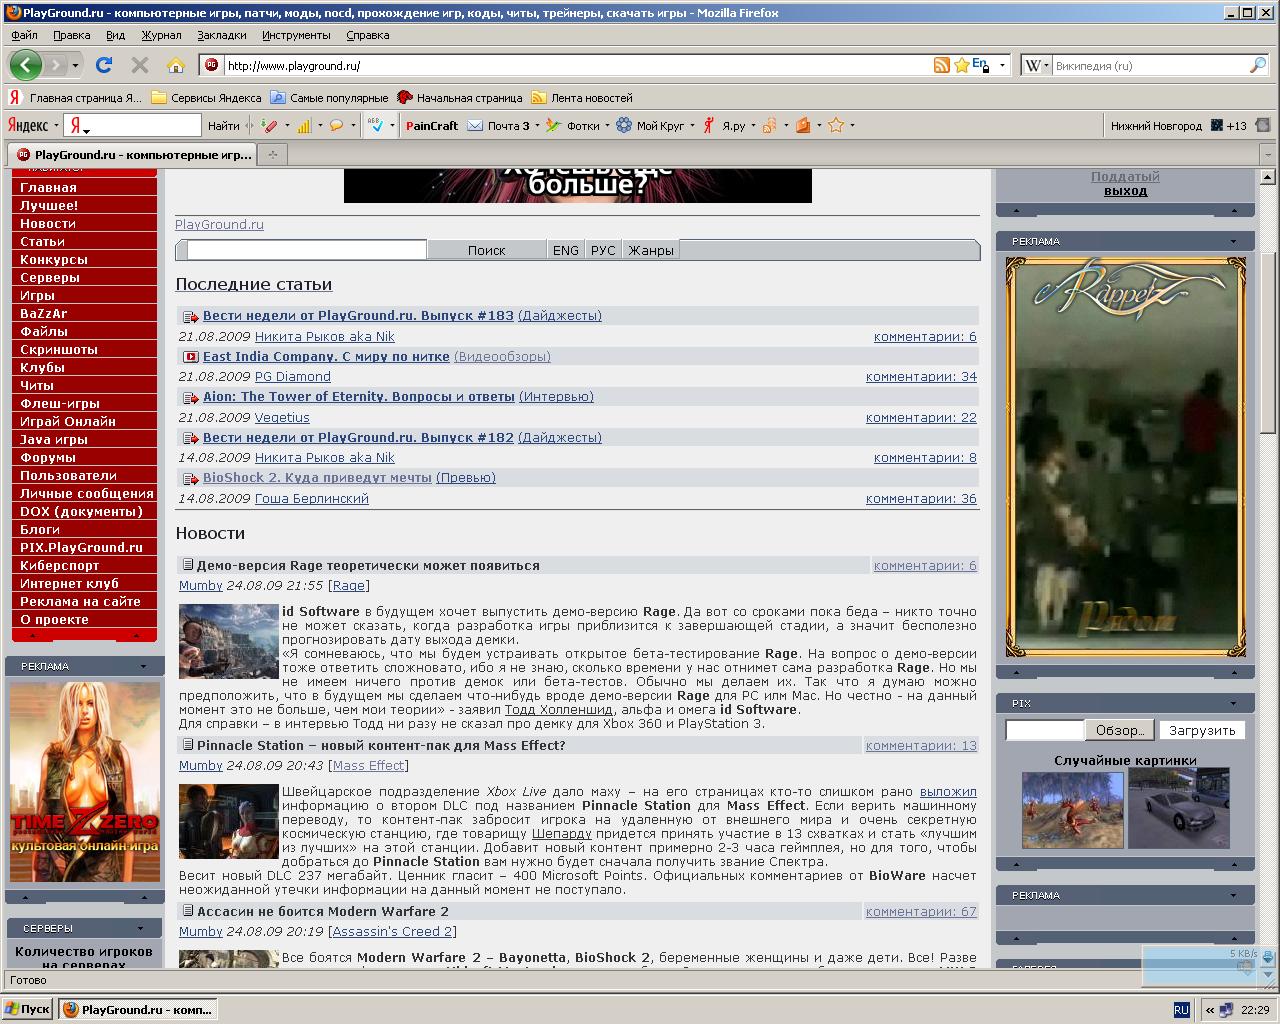Open the Файл menu
Screen dimensions: 1280x1024
tap(24, 35)
